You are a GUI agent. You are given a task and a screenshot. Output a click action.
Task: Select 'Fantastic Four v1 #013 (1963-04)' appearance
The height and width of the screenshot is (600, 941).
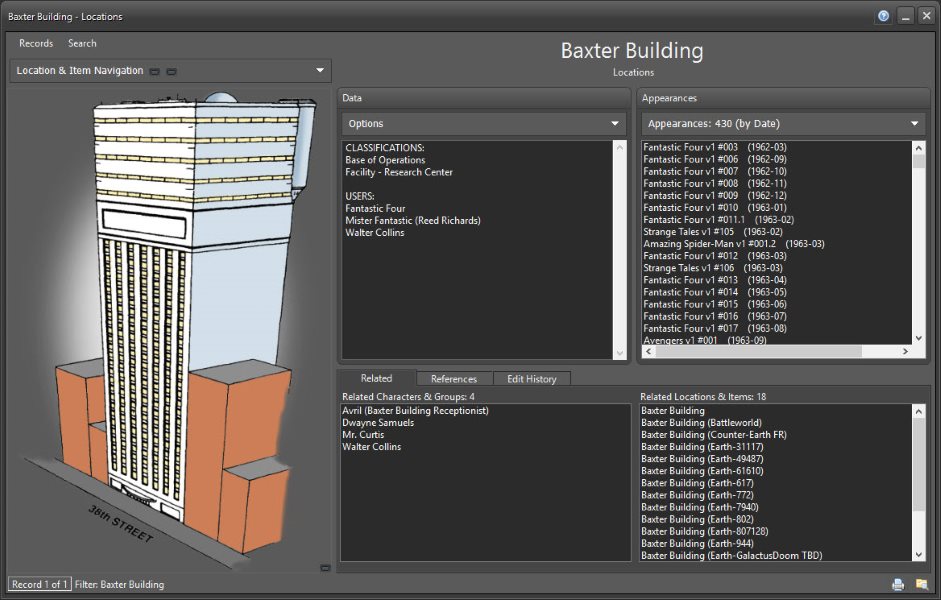tap(715, 280)
